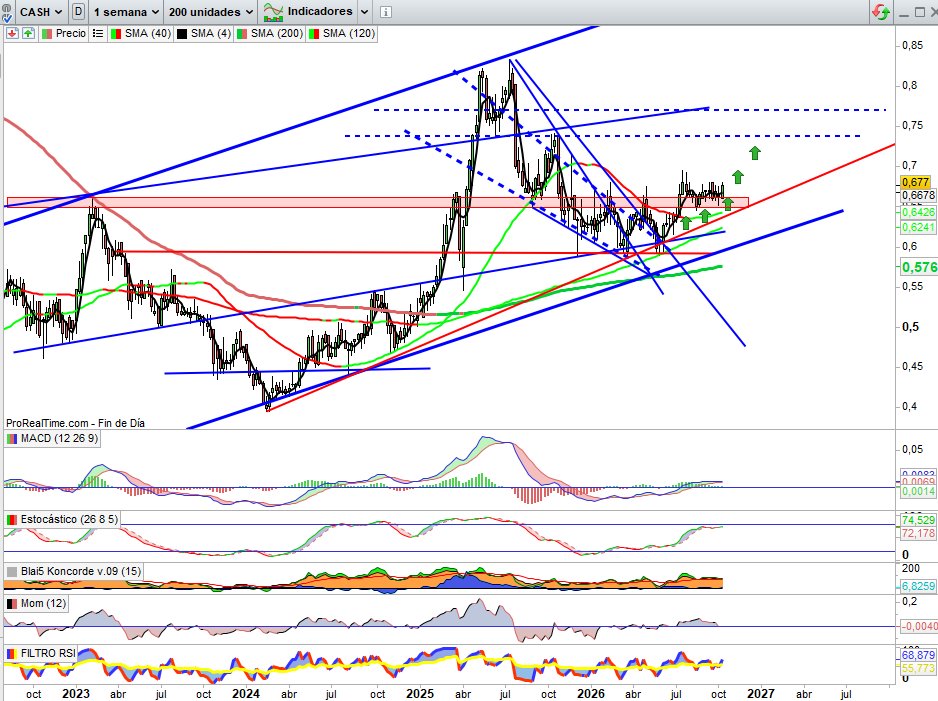Click the info icon in toolbar
938x701 pixels.
click(386, 12)
